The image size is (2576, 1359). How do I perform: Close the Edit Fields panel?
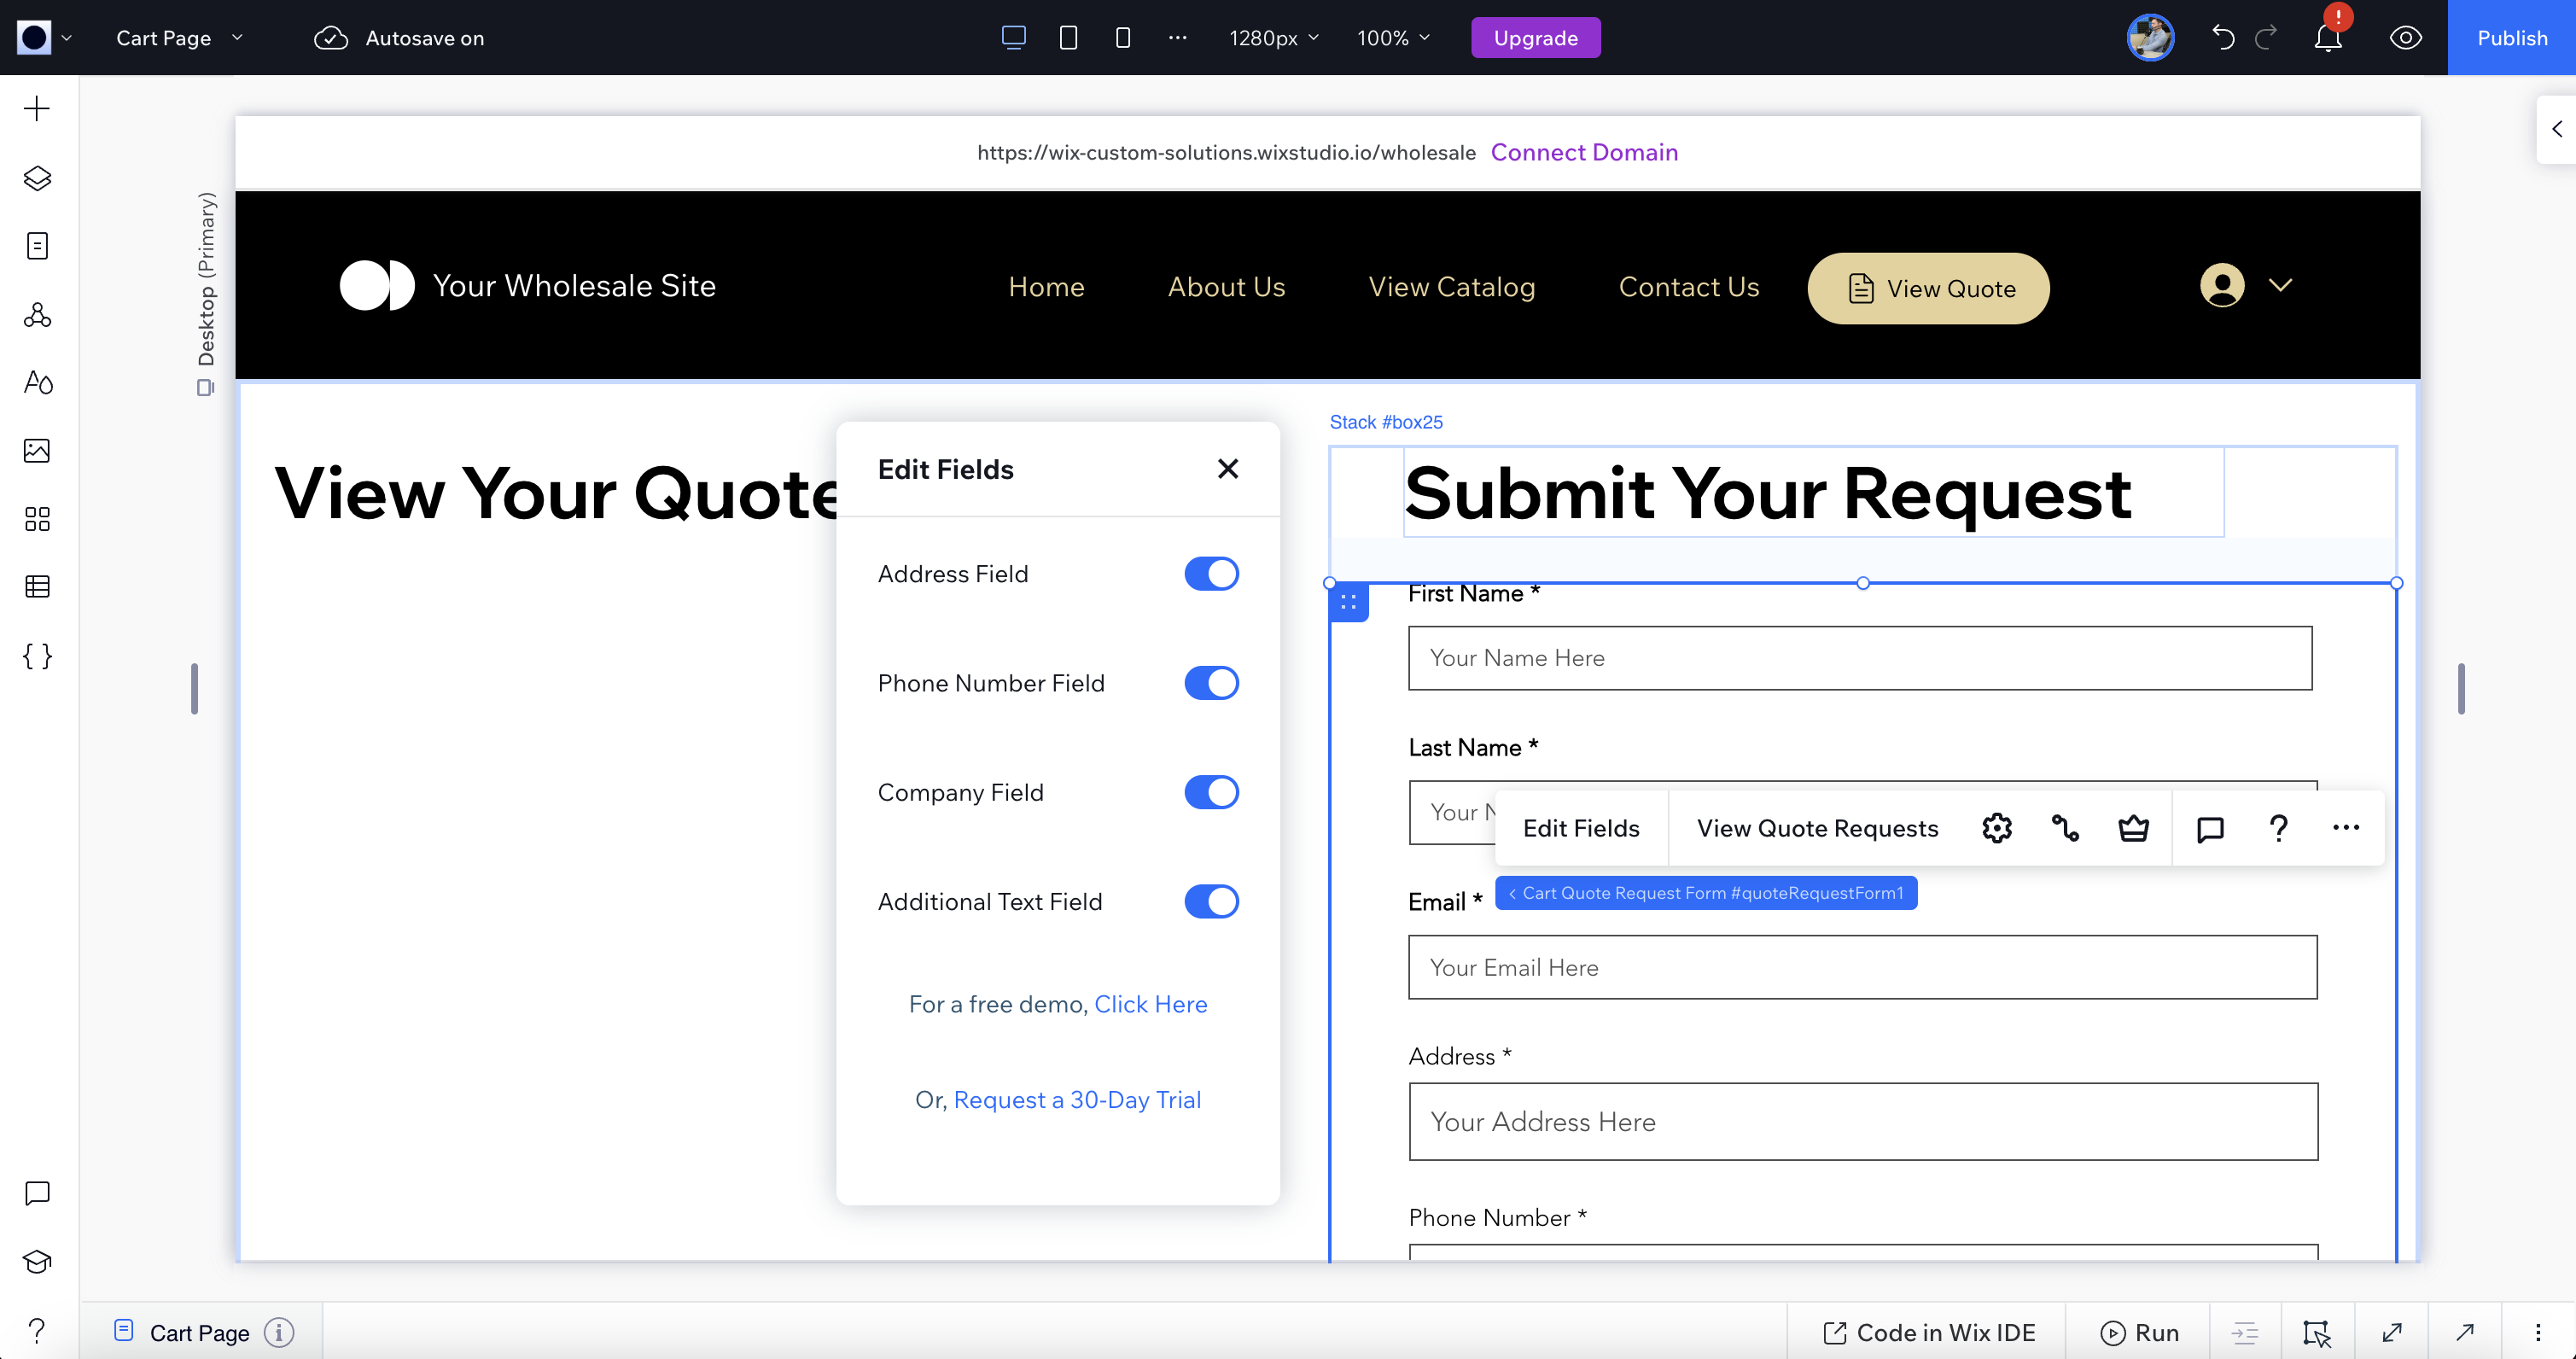[1228, 469]
